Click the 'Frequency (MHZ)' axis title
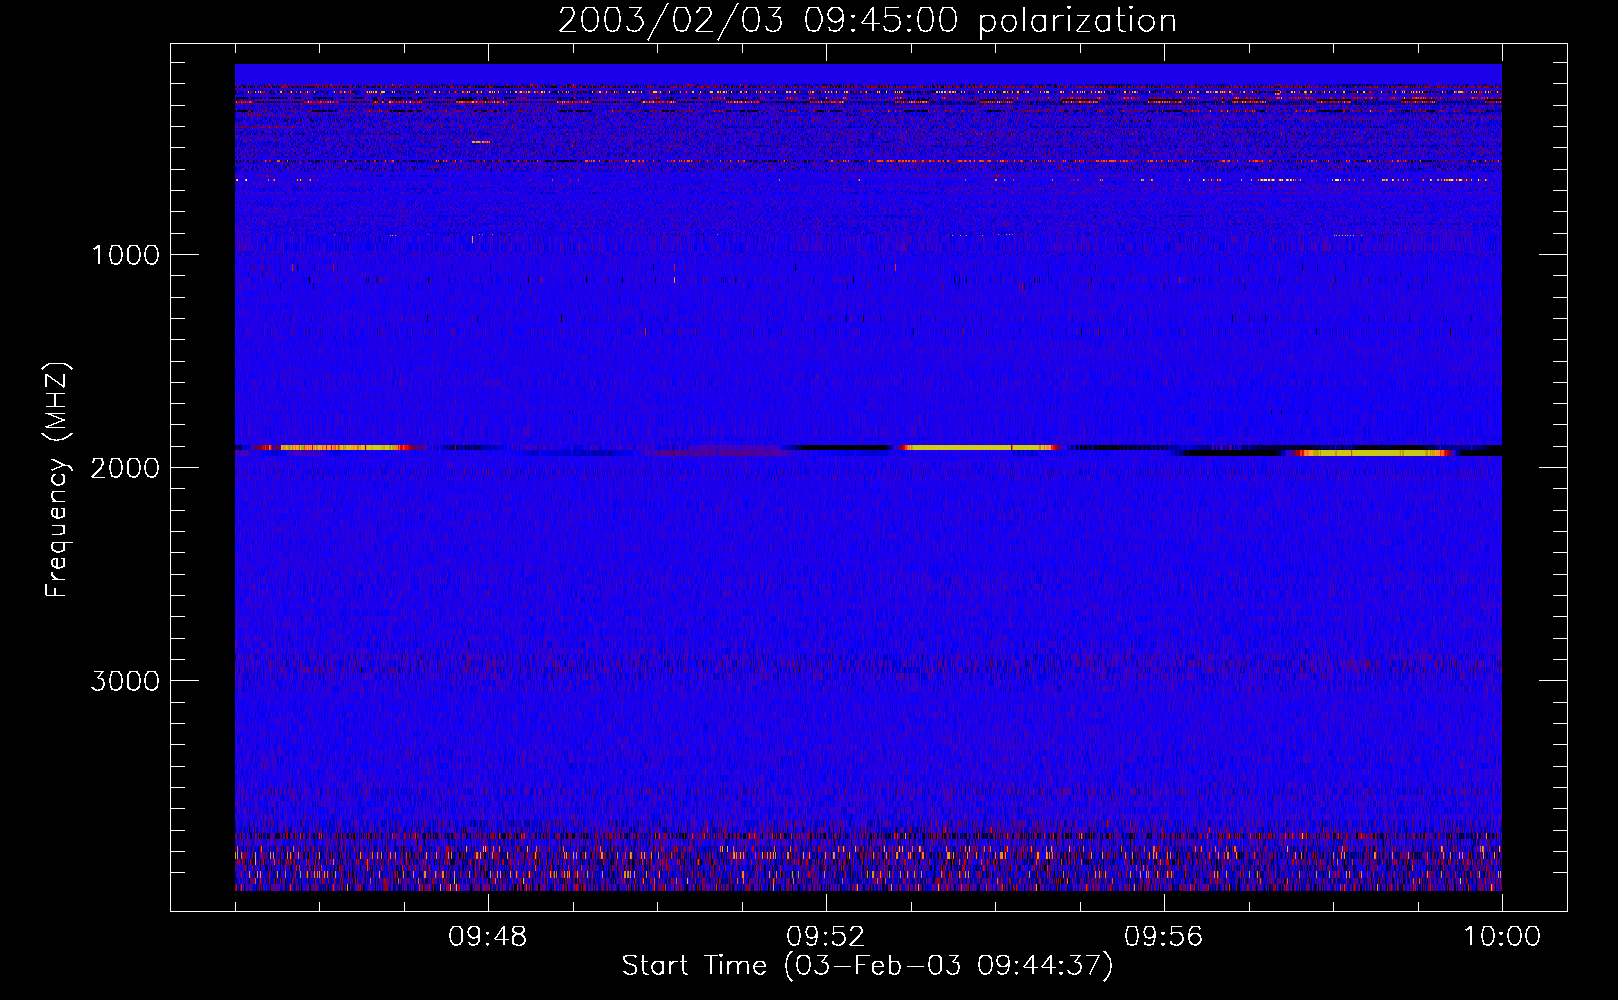Image resolution: width=1618 pixels, height=1000 pixels. [x=57, y=480]
